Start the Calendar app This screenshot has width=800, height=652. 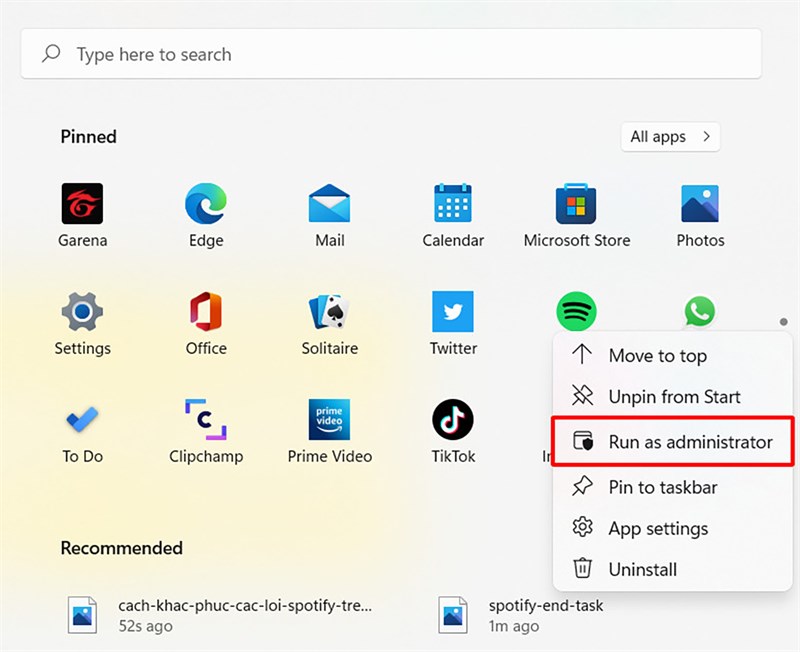[453, 205]
